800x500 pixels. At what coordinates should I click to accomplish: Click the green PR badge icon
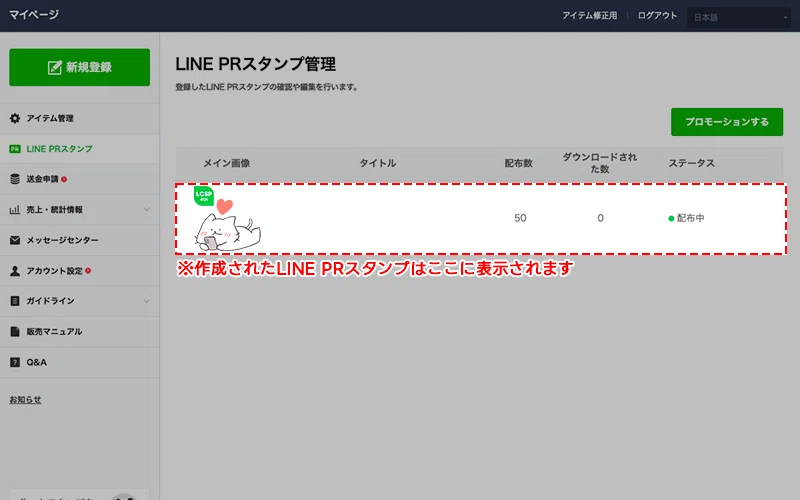[x=15, y=149]
